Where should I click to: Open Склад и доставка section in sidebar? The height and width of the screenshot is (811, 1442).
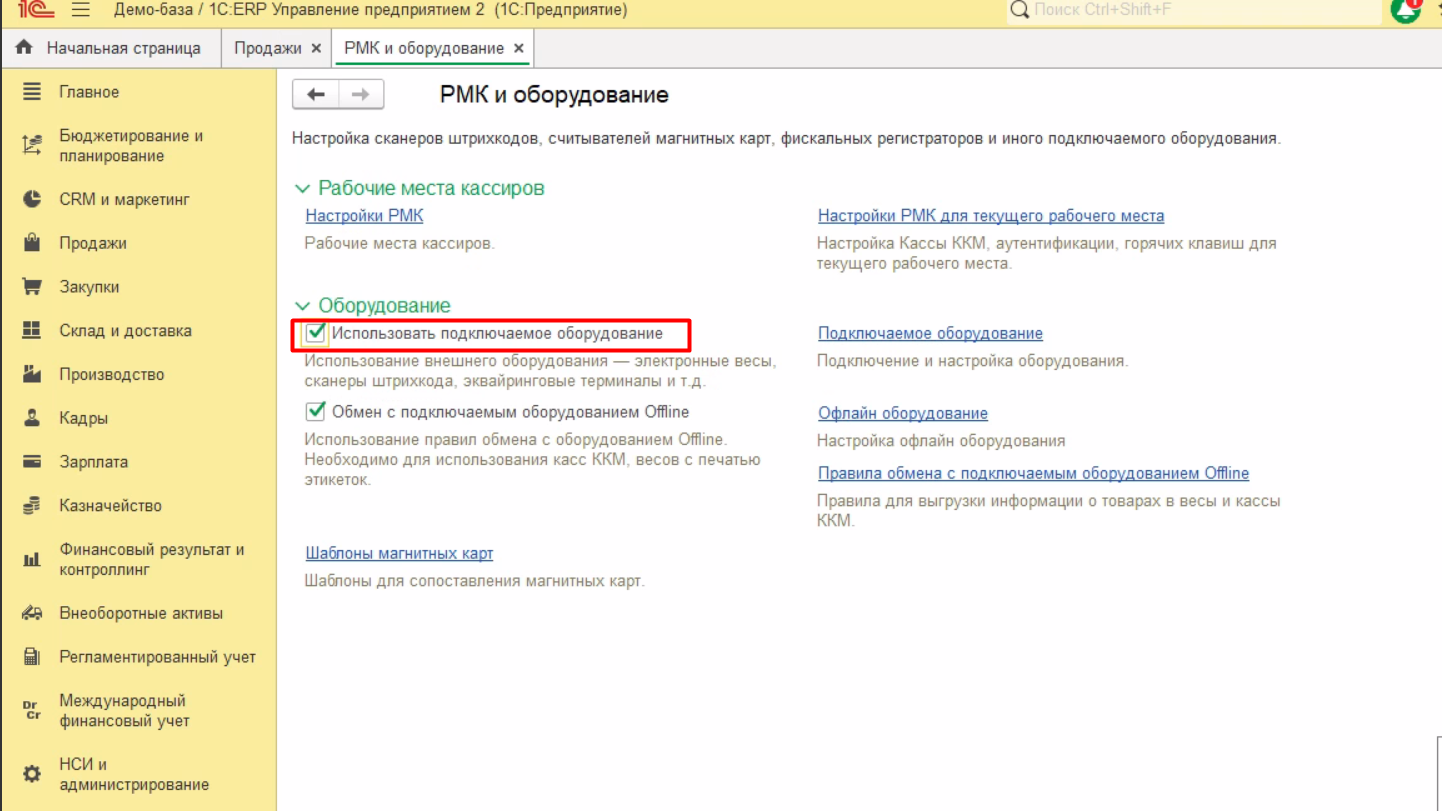click(125, 331)
